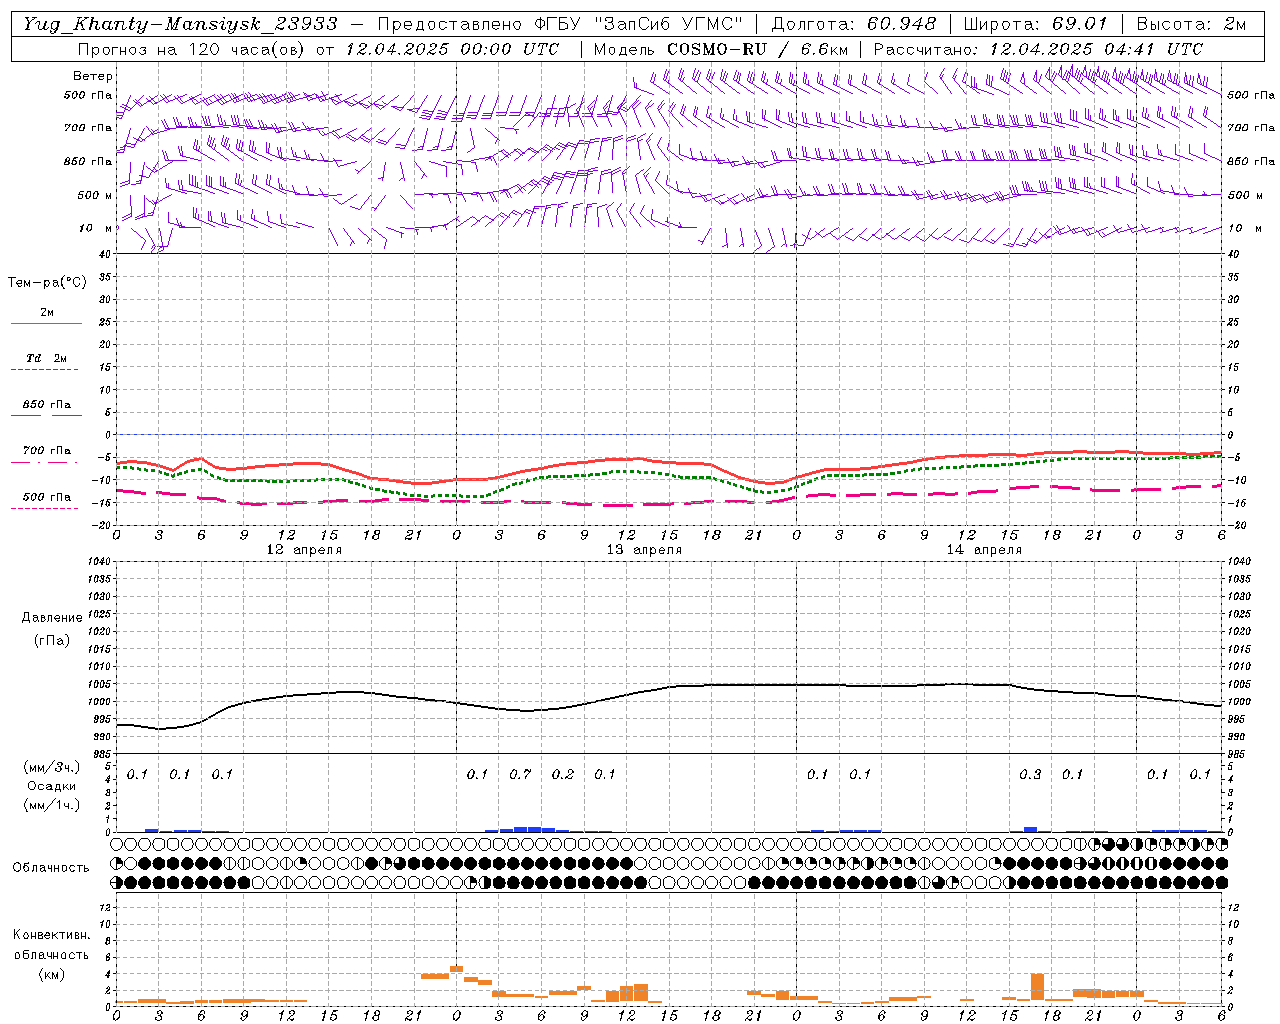
Task: Click the Давление pressure panel label
Action: click(x=52, y=618)
